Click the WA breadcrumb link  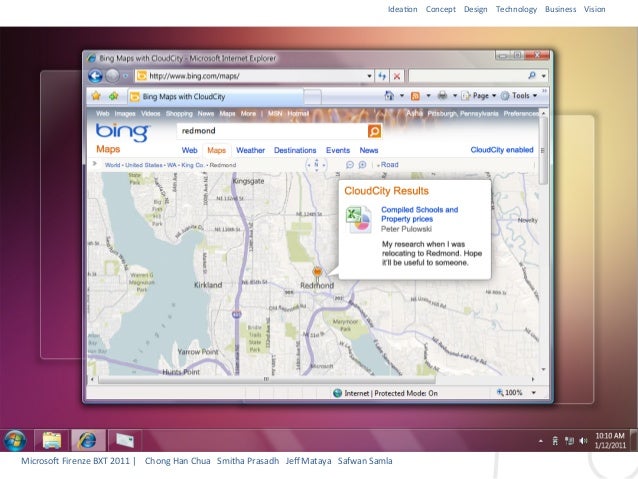tap(172, 165)
